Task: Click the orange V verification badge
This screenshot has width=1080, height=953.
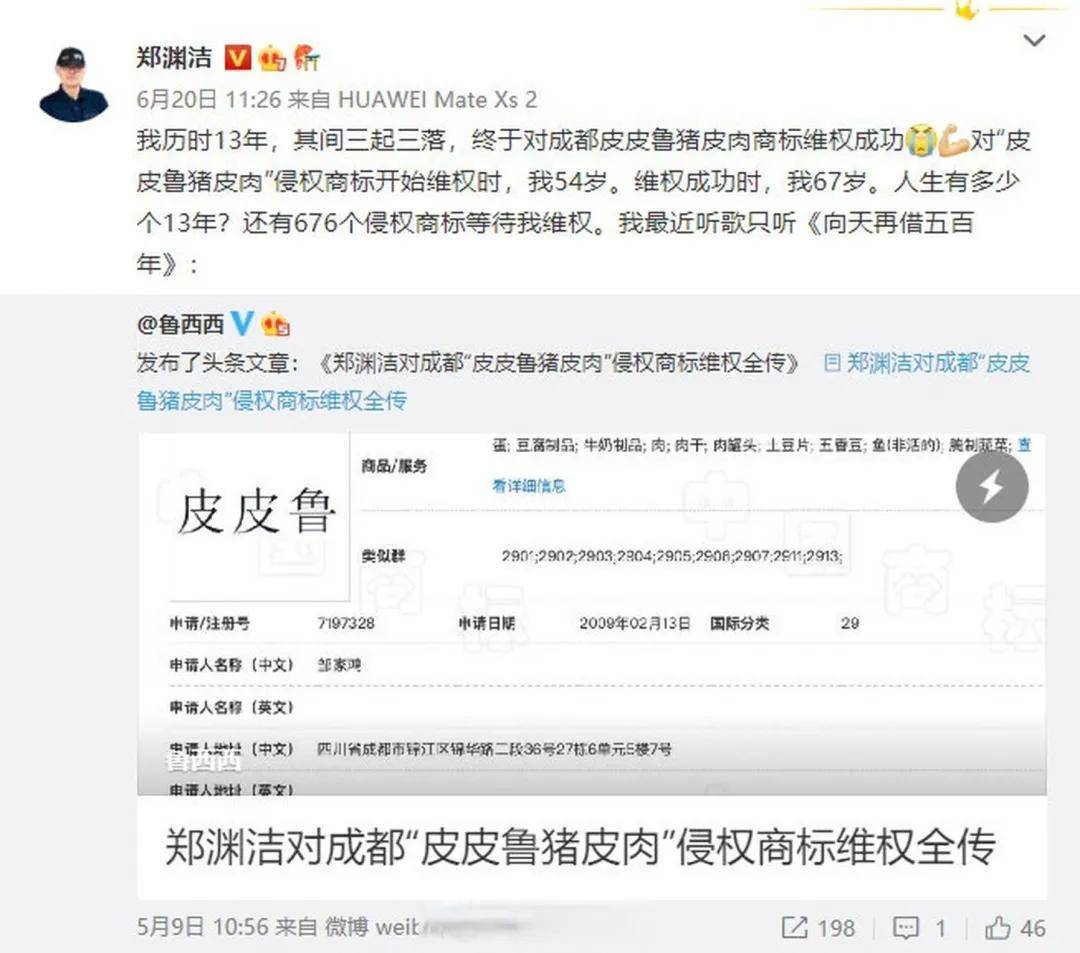Action: click(238, 58)
